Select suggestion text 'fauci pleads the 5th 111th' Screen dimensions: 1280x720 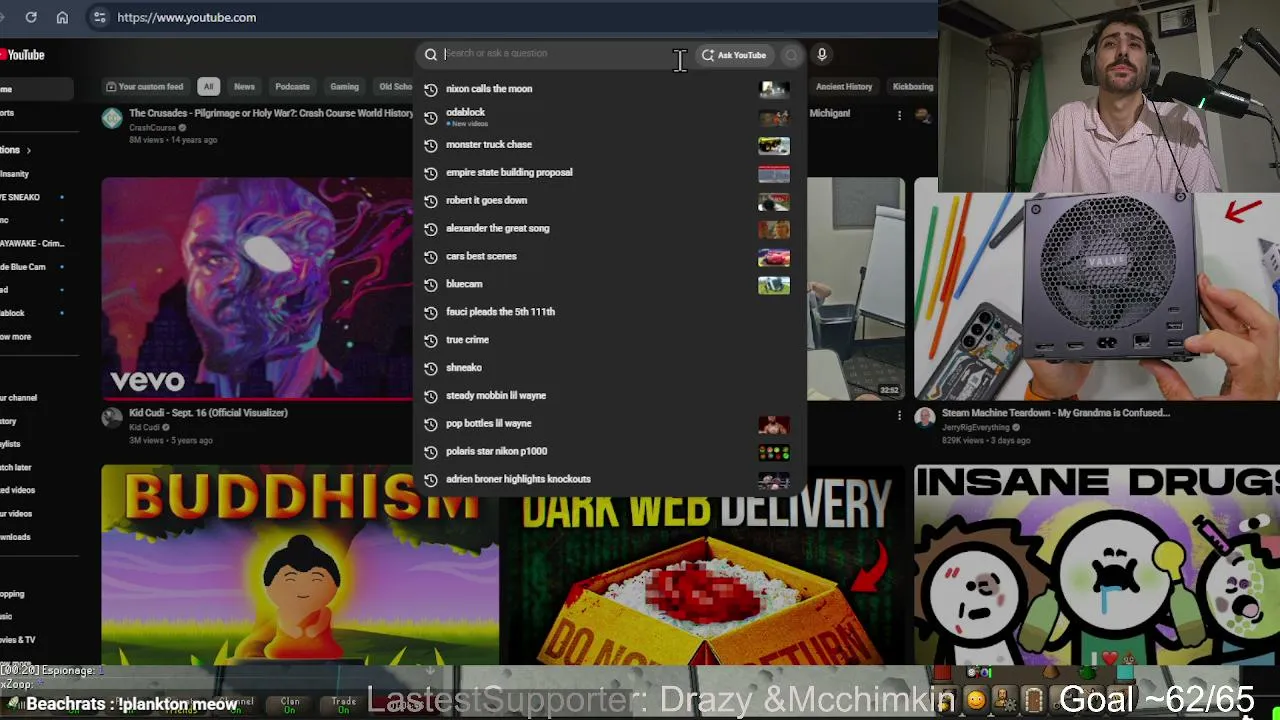click(x=500, y=312)
